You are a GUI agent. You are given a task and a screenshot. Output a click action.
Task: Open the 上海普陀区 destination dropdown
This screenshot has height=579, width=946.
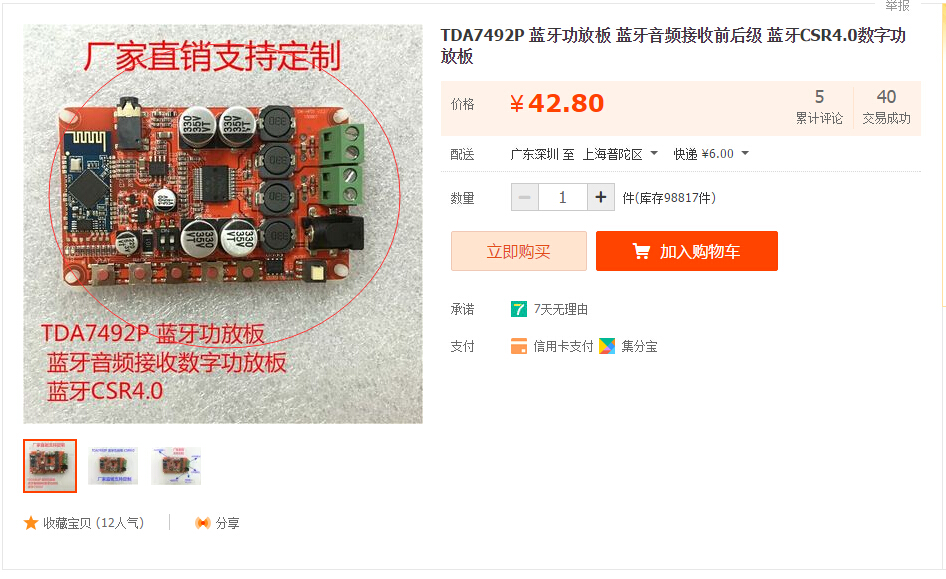click(620, 154)
